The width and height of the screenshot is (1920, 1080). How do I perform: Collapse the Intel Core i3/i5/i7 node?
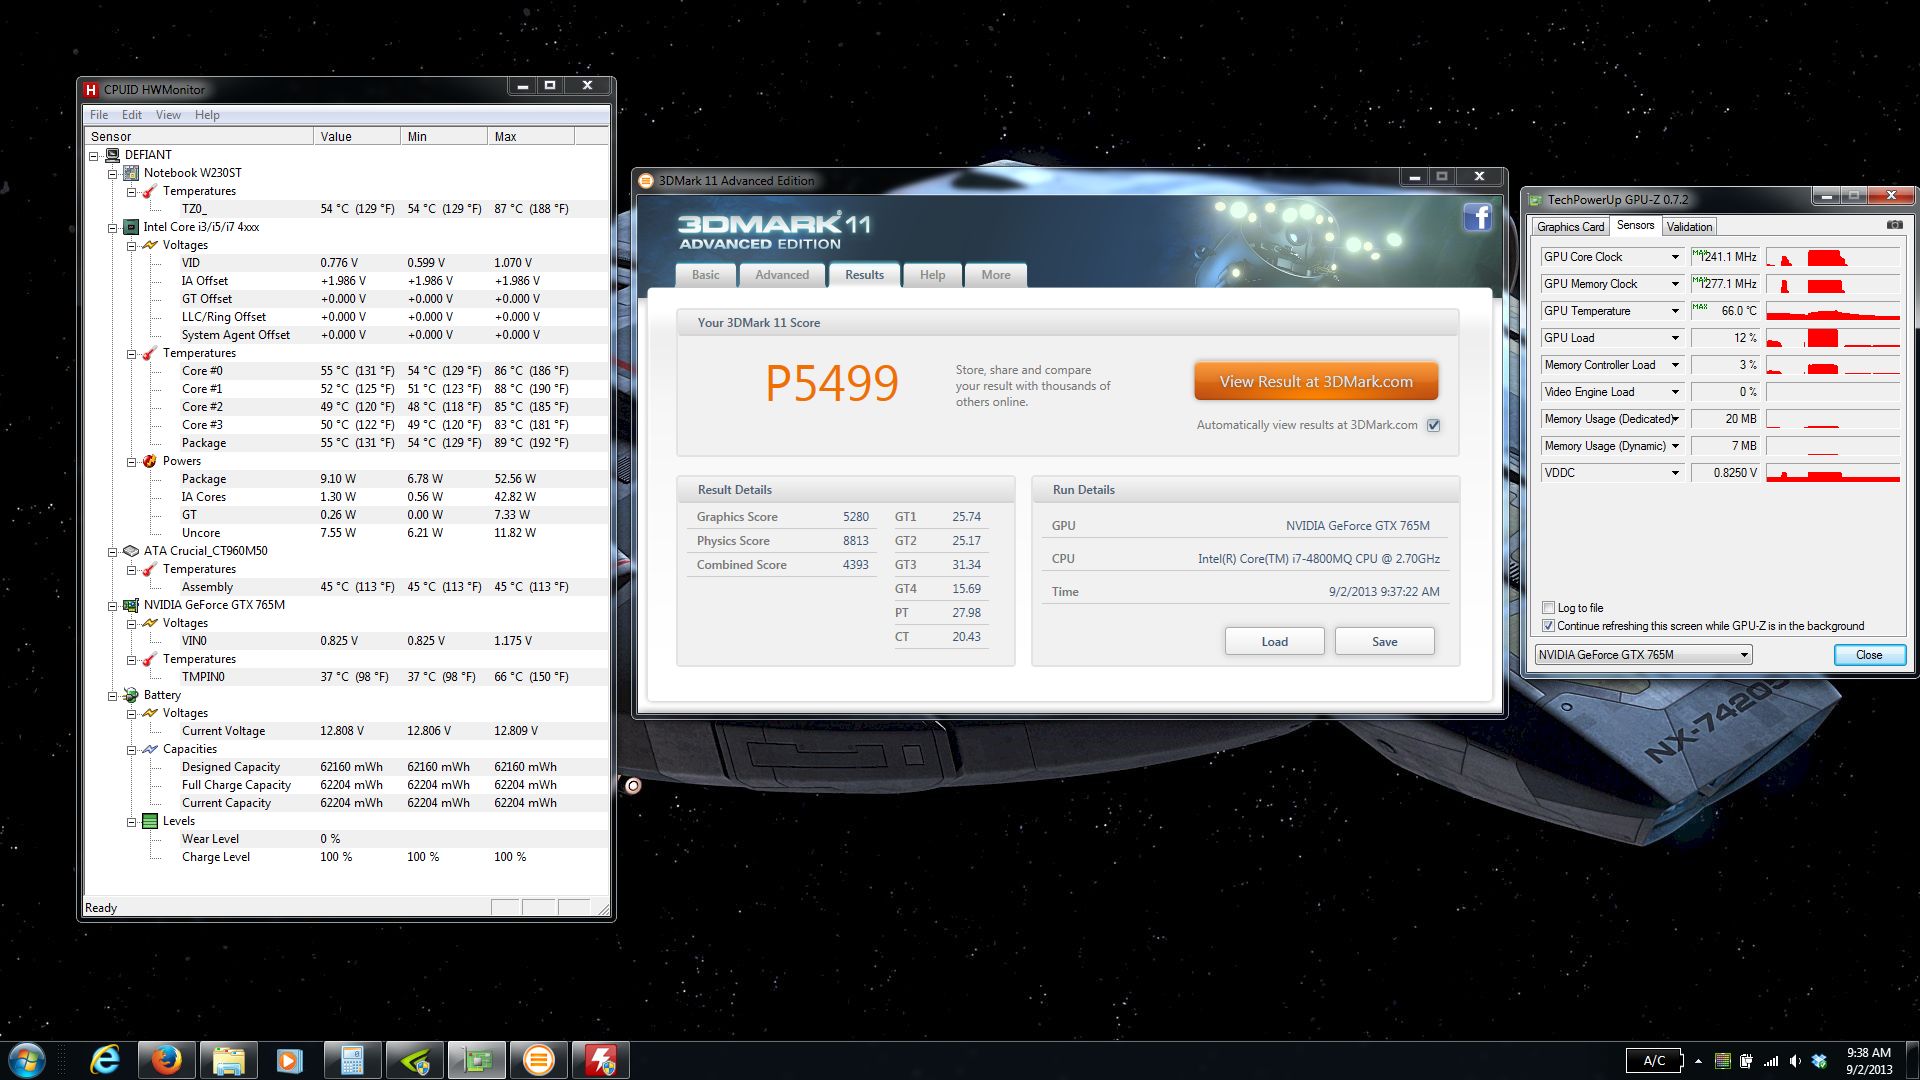(x=113, y=228)
